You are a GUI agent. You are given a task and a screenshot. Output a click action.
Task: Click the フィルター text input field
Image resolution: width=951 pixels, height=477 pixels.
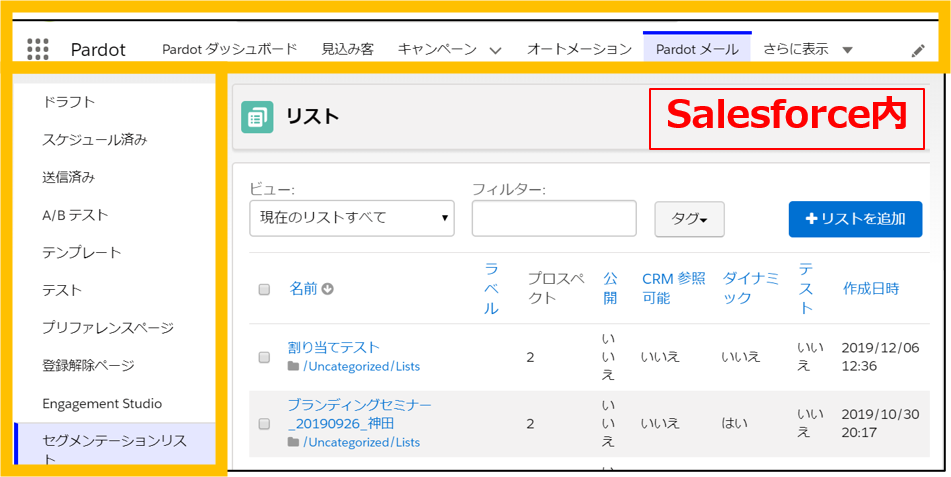pyautogui.click(x=554, y=218)
